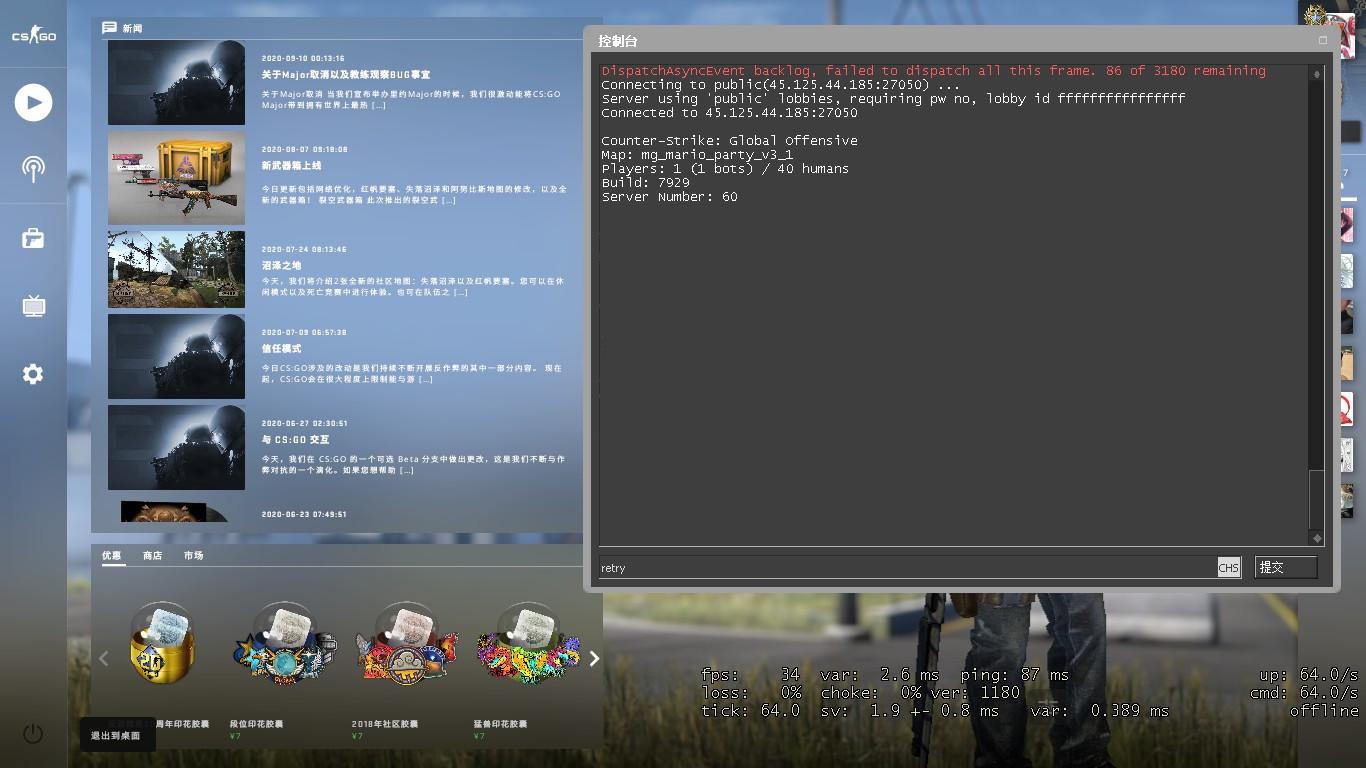Click the 退出到桌面 tooltip label

[x=118, y=735]
